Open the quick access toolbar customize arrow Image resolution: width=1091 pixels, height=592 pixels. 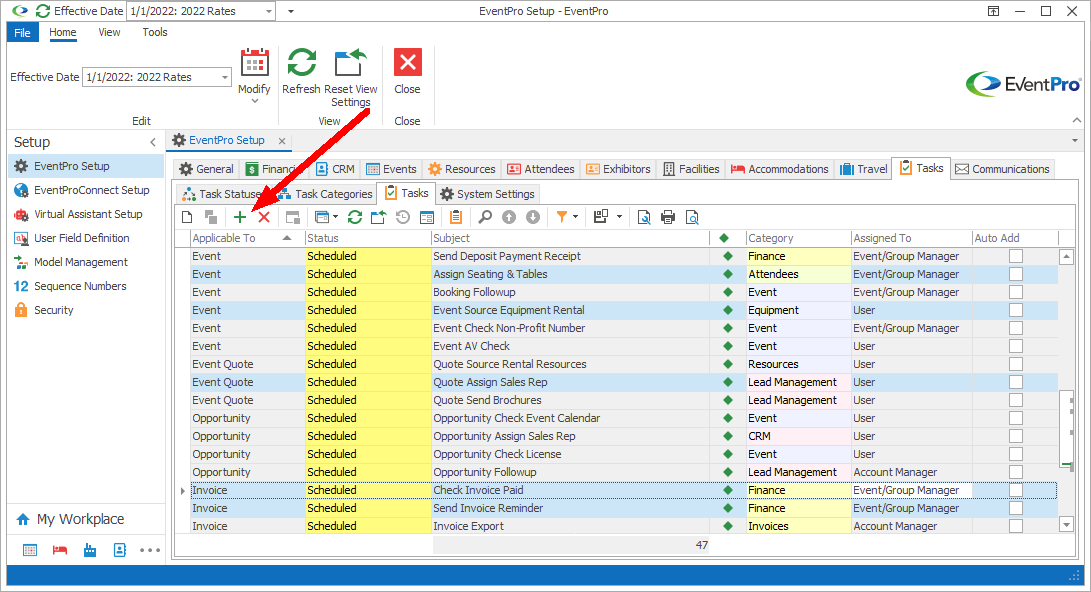click(x=291, y=11)
